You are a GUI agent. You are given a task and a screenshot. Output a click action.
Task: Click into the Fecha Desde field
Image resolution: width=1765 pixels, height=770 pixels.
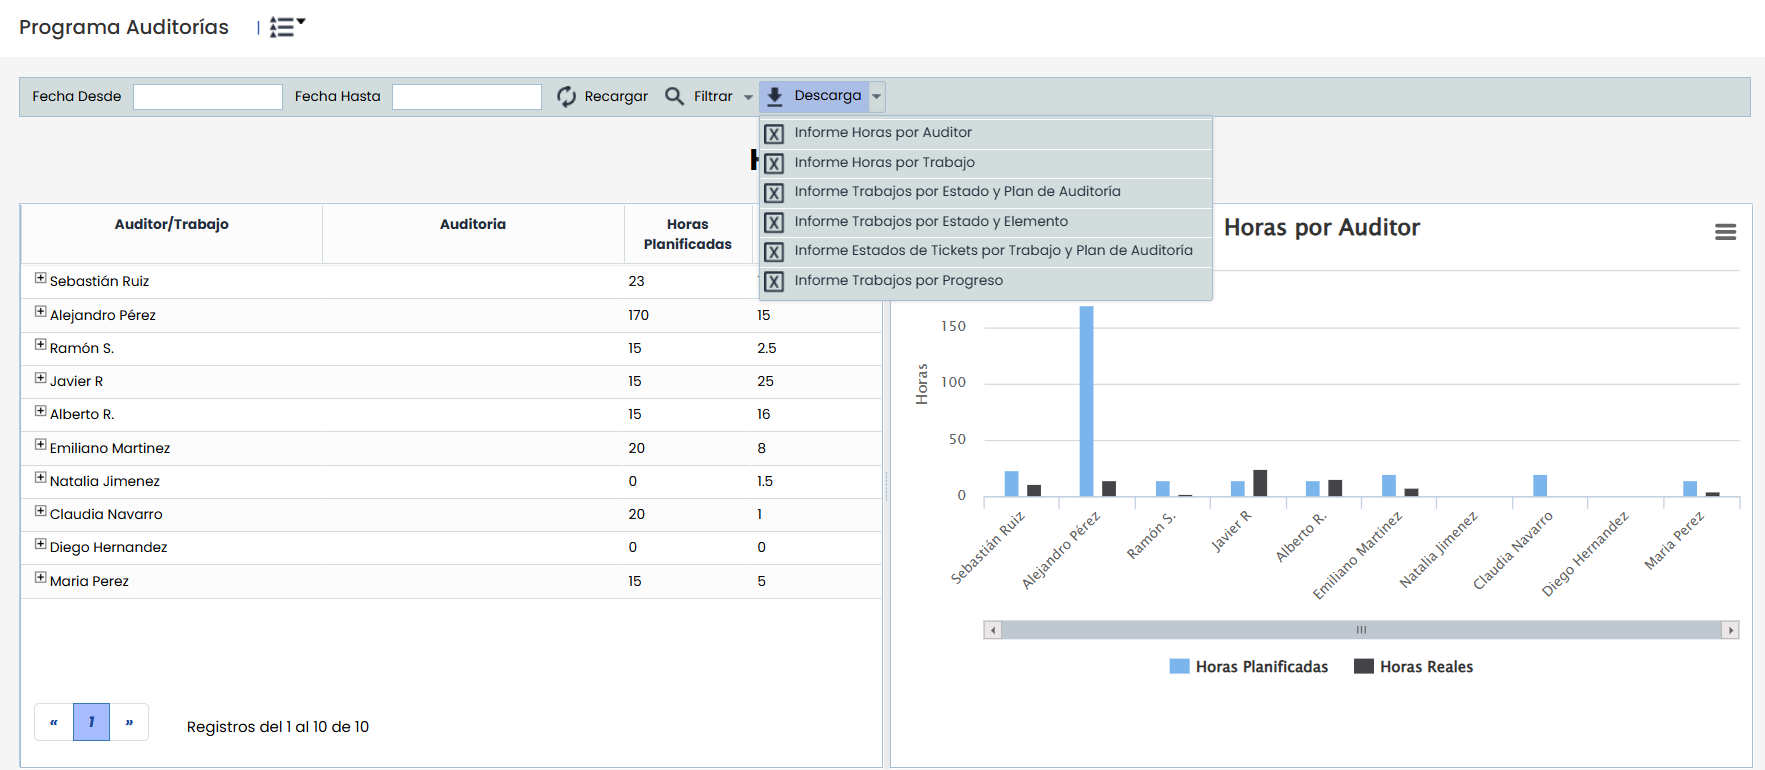pos(208,97)
